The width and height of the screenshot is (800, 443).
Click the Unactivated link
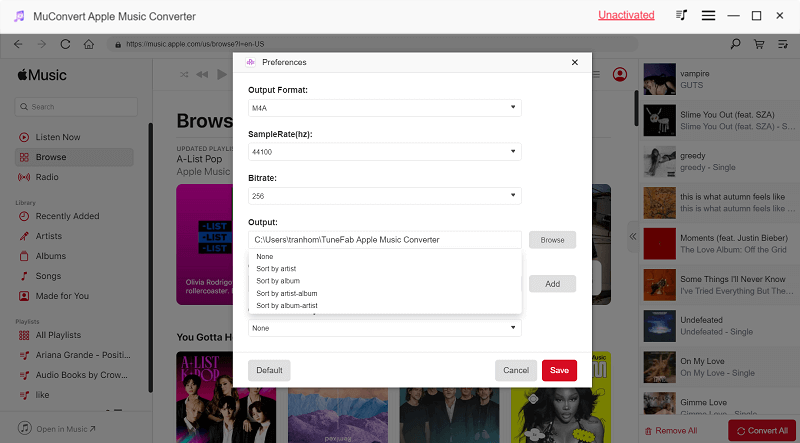point(626,15)
